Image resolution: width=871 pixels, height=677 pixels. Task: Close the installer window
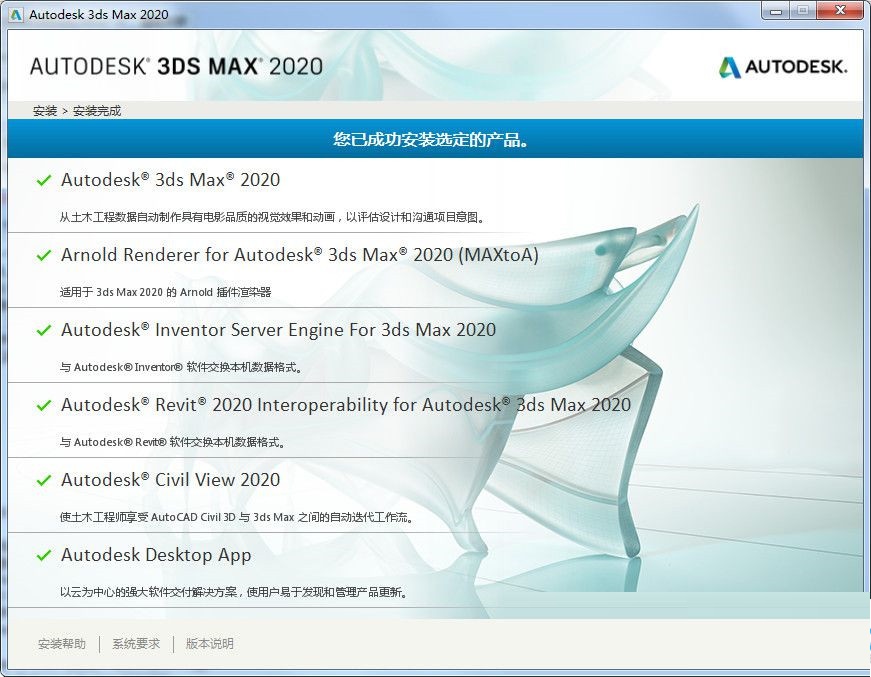coord(839,10)
